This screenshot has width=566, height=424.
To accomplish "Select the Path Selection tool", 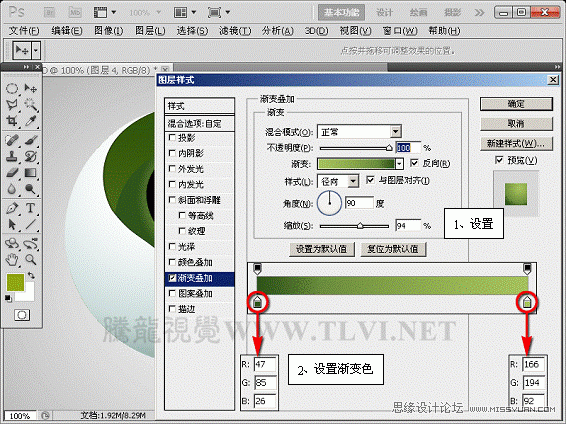I will click(12, 224).
